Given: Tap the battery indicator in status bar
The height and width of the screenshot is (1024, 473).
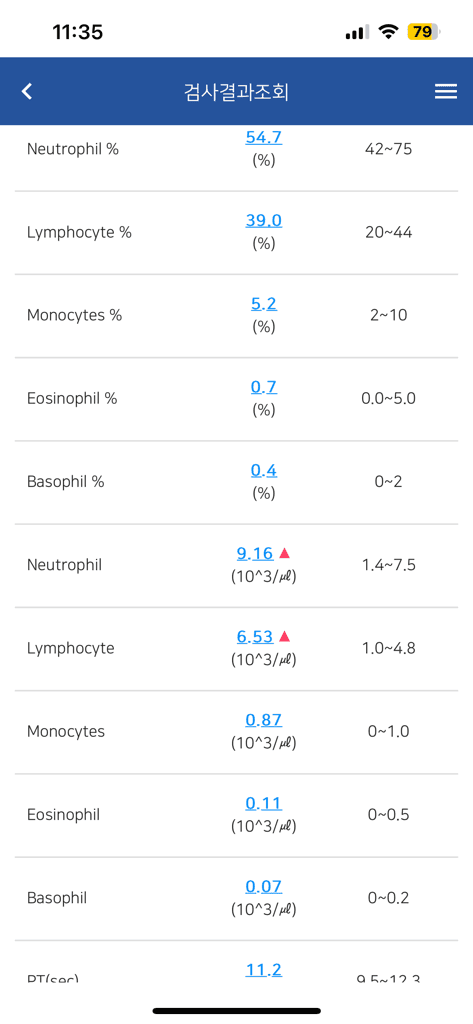Looking at the screenshot, I should pos(423,31).
